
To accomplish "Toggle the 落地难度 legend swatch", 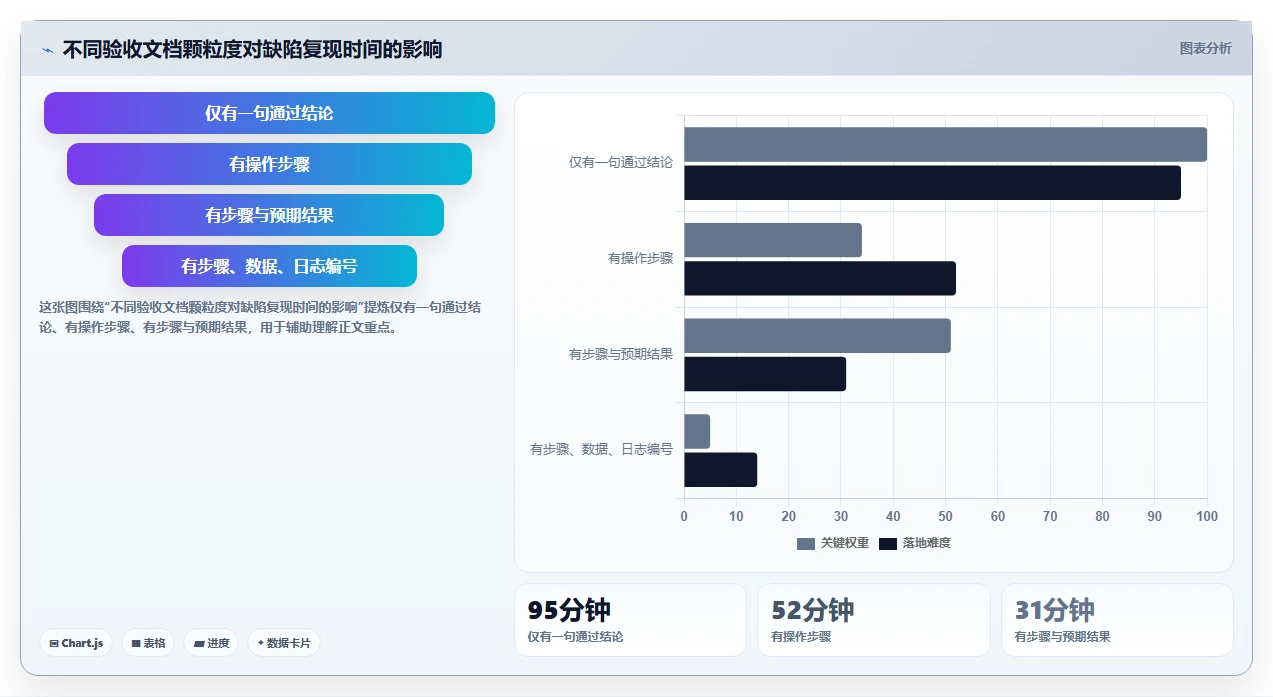I will click(888, 543).
